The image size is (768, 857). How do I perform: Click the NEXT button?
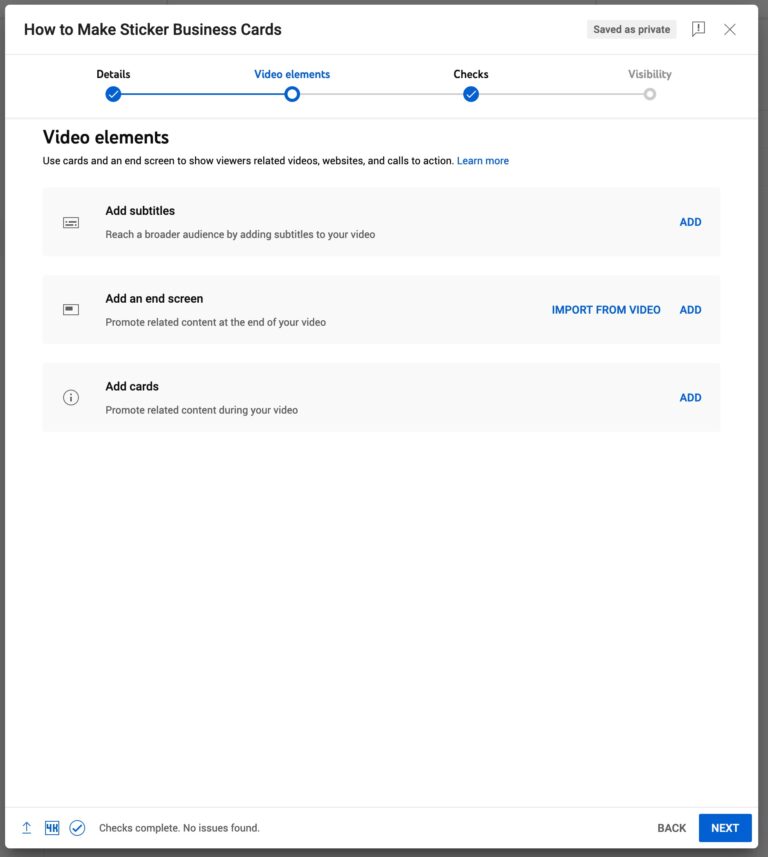pos(724,827)
